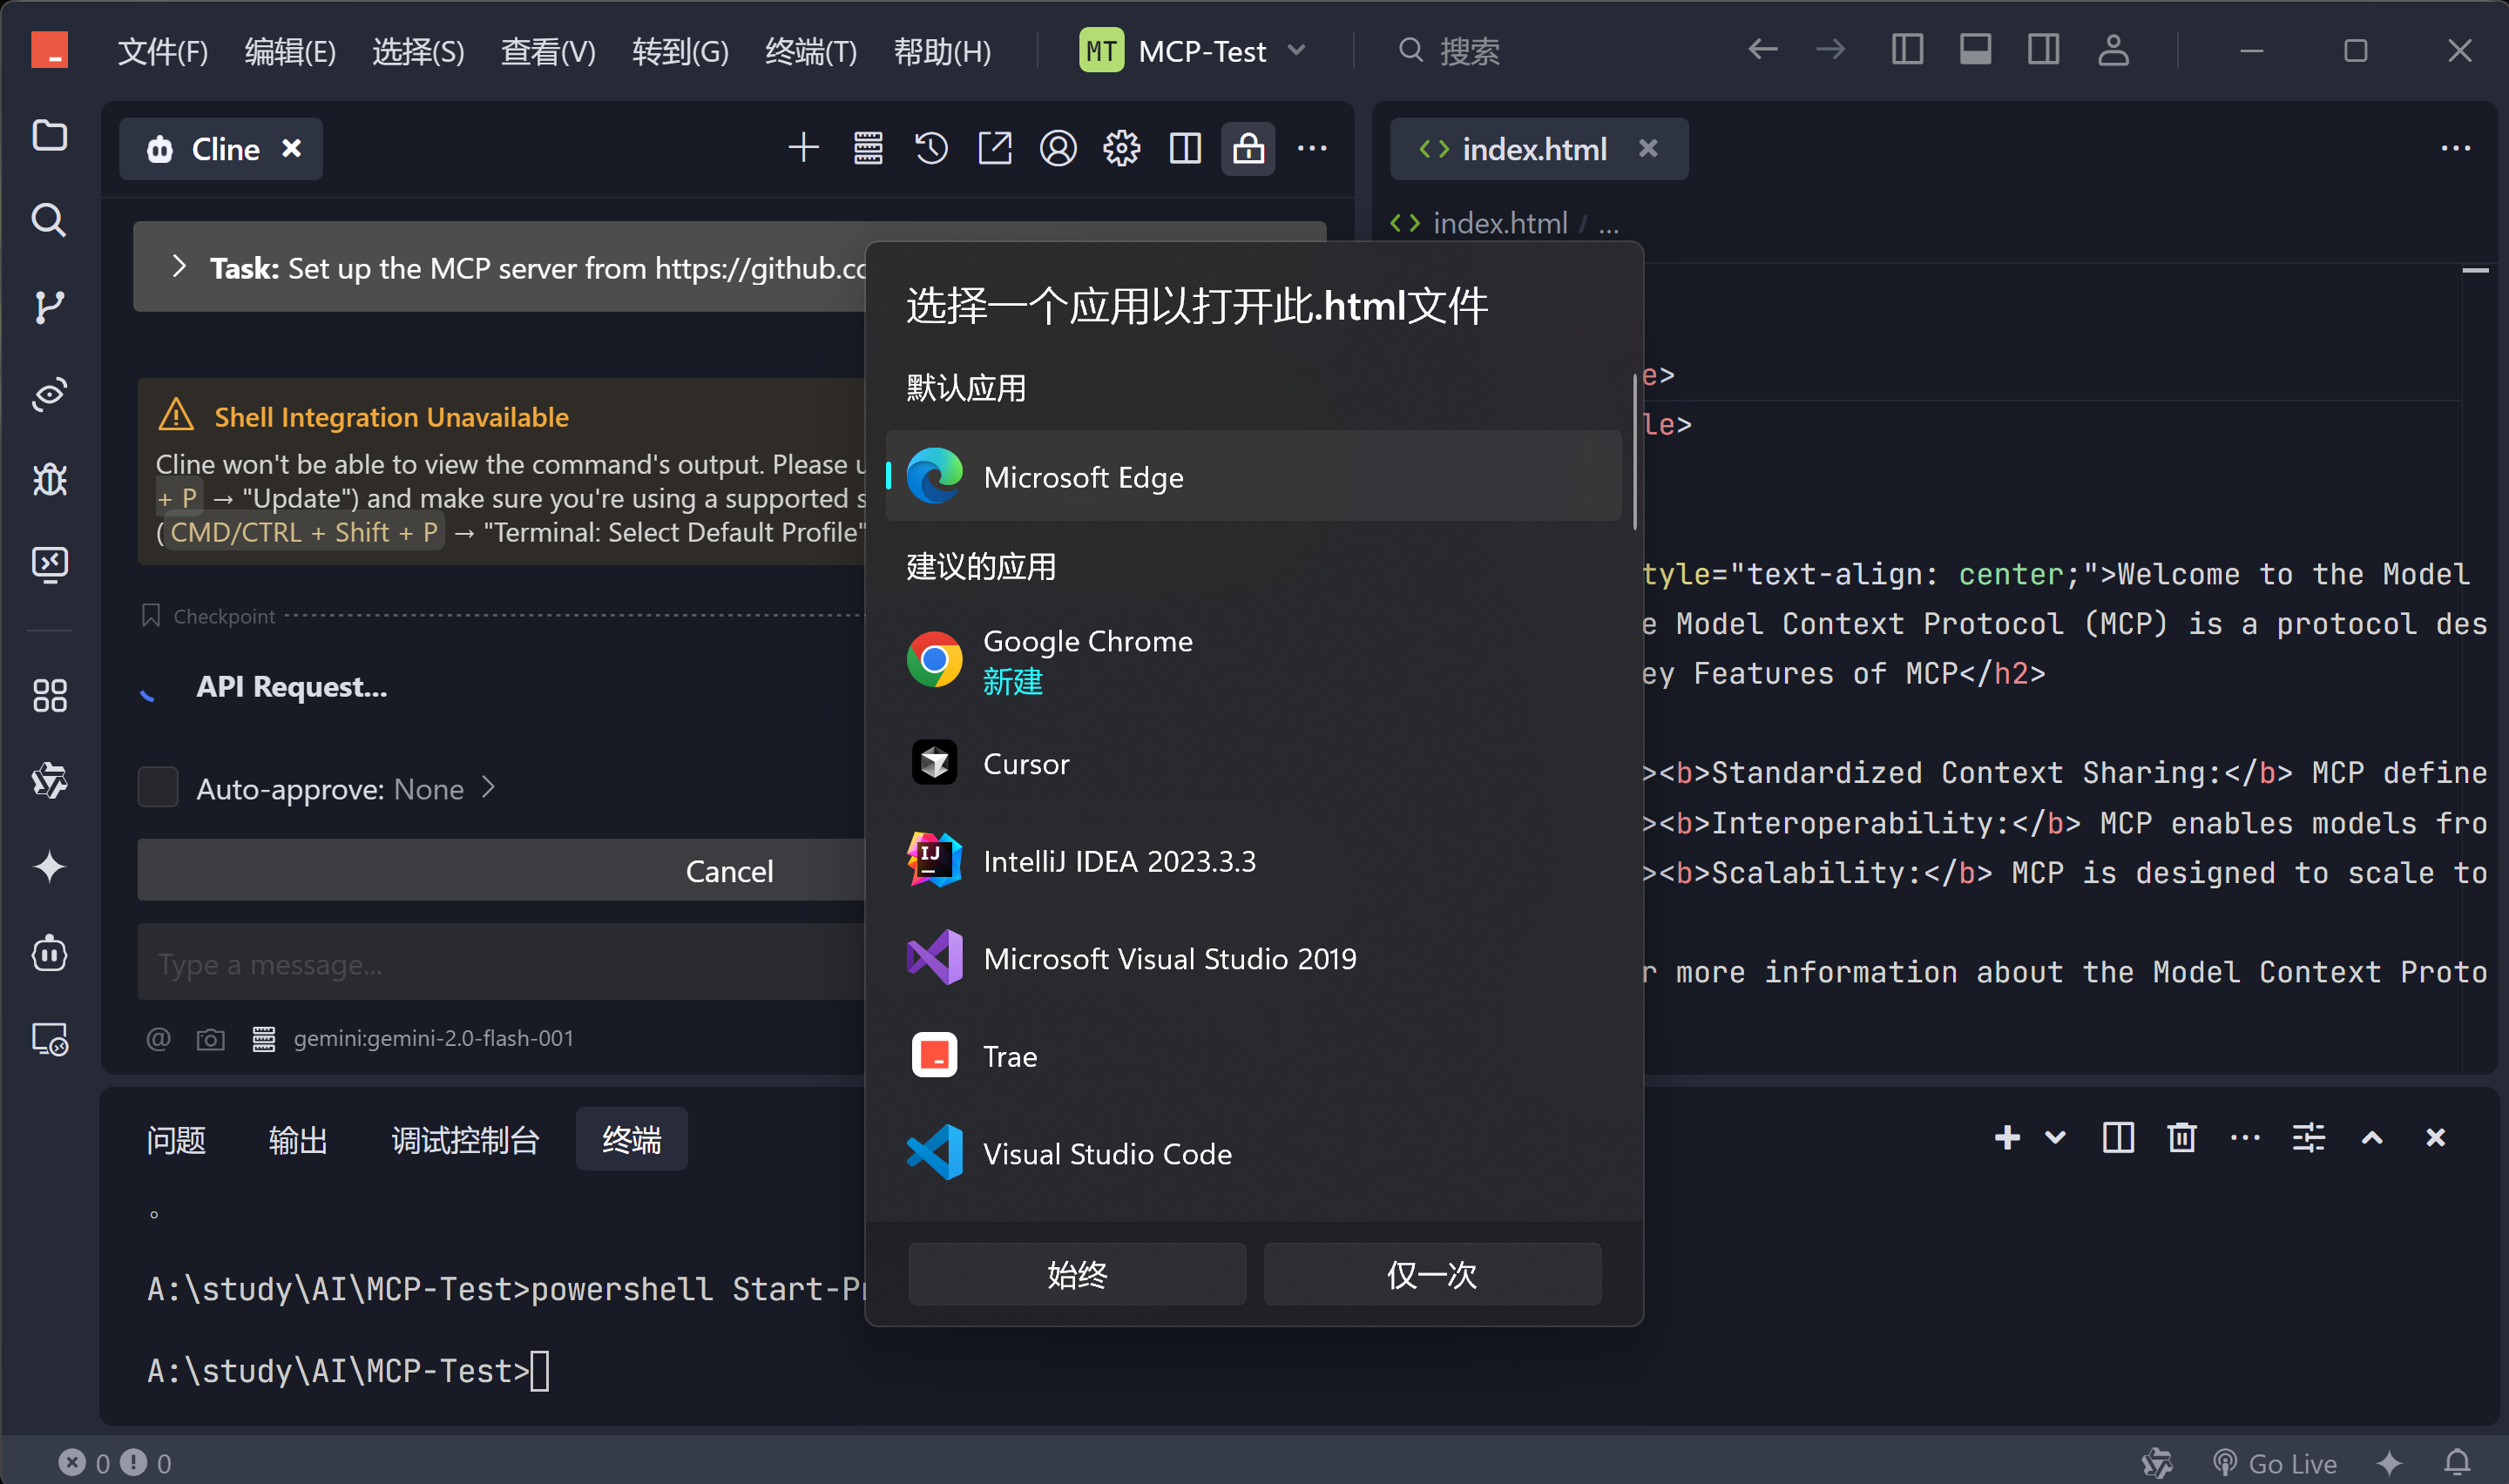The width and height of the screenshot is (2509, 1484).
Task: Click the 仅一次 button
Action: 1431,1274
